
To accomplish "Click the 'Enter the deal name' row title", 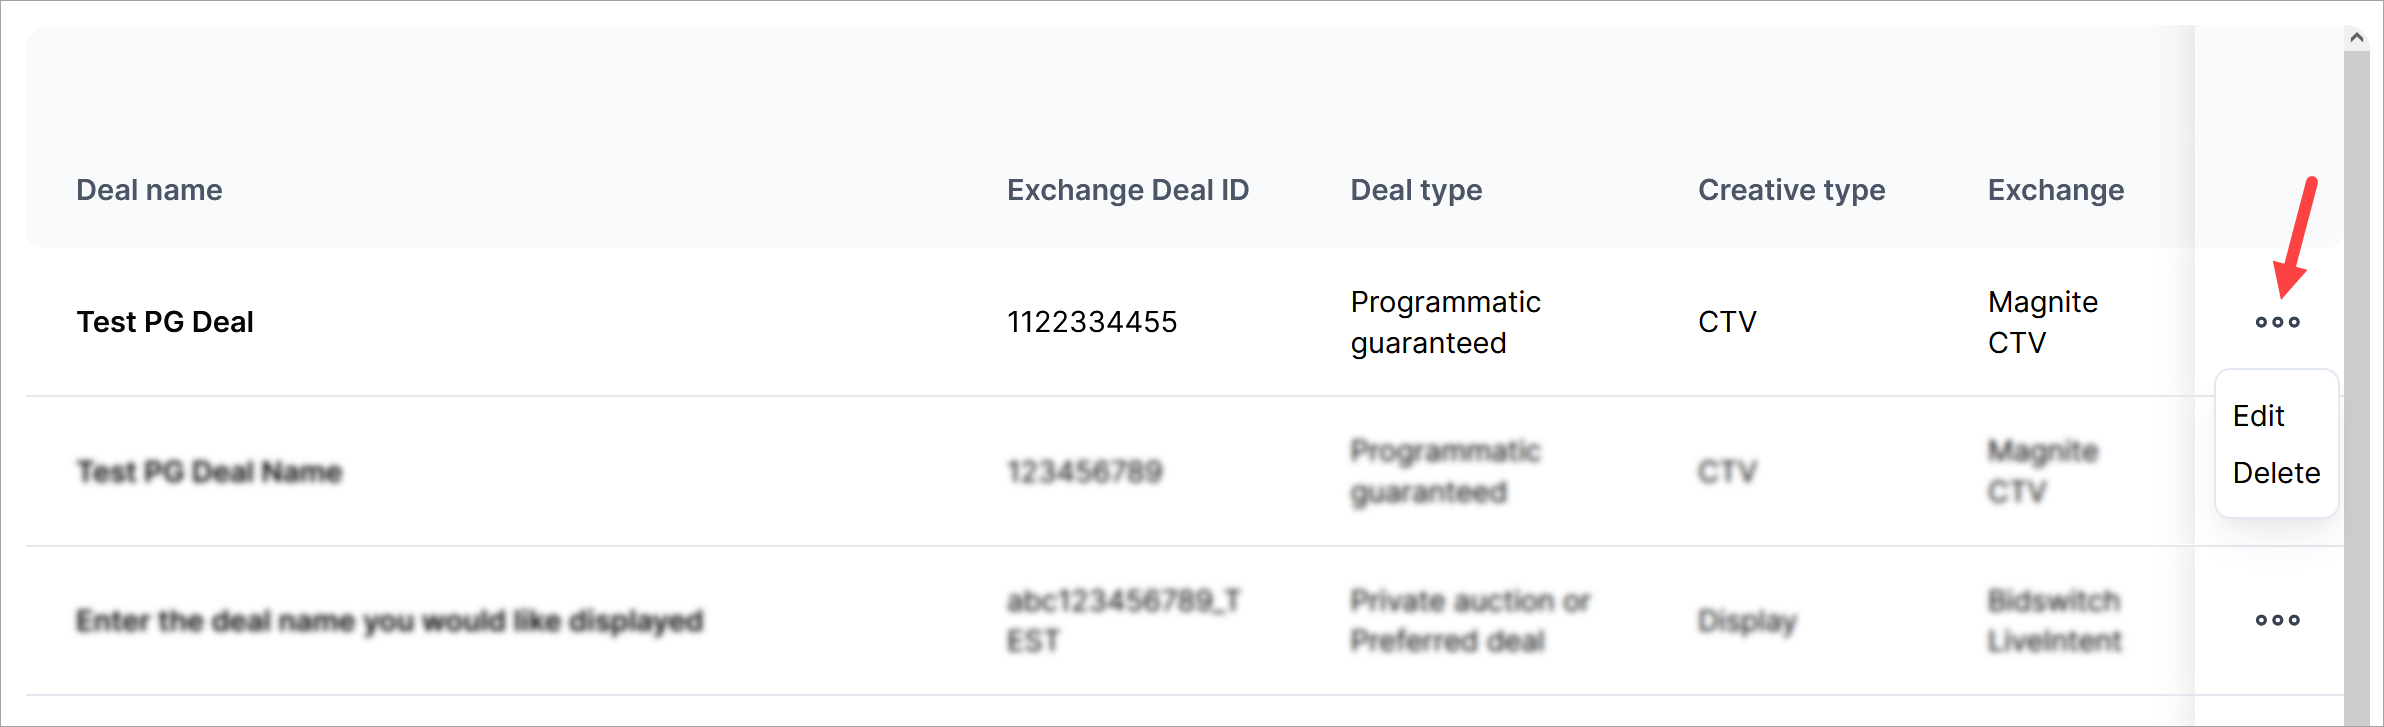I will 389,621.
